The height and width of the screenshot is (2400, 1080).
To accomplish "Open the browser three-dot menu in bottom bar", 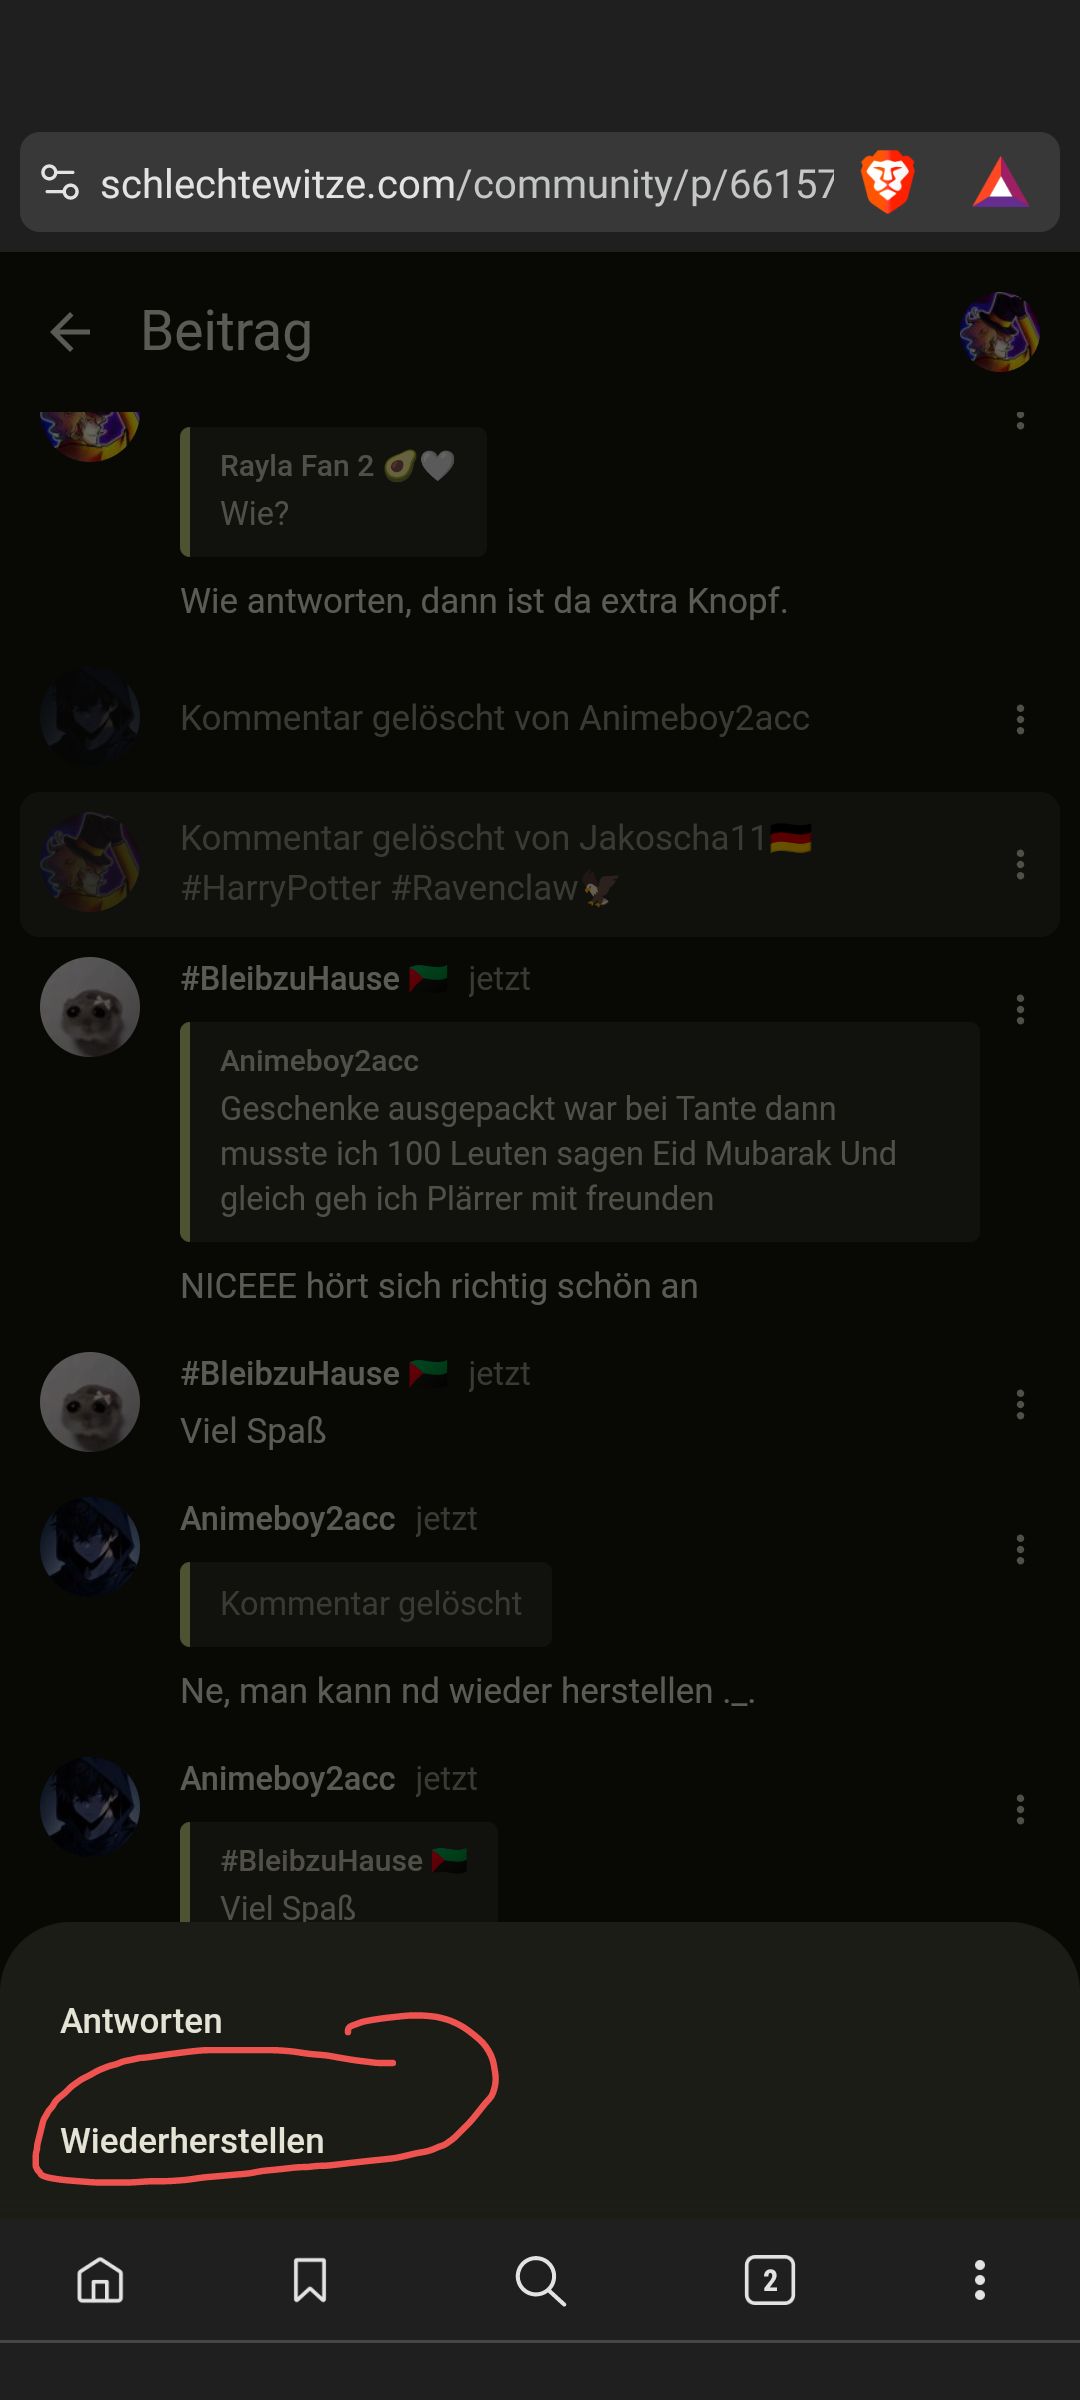I will pyautogui.click(x=980, y=2281).
